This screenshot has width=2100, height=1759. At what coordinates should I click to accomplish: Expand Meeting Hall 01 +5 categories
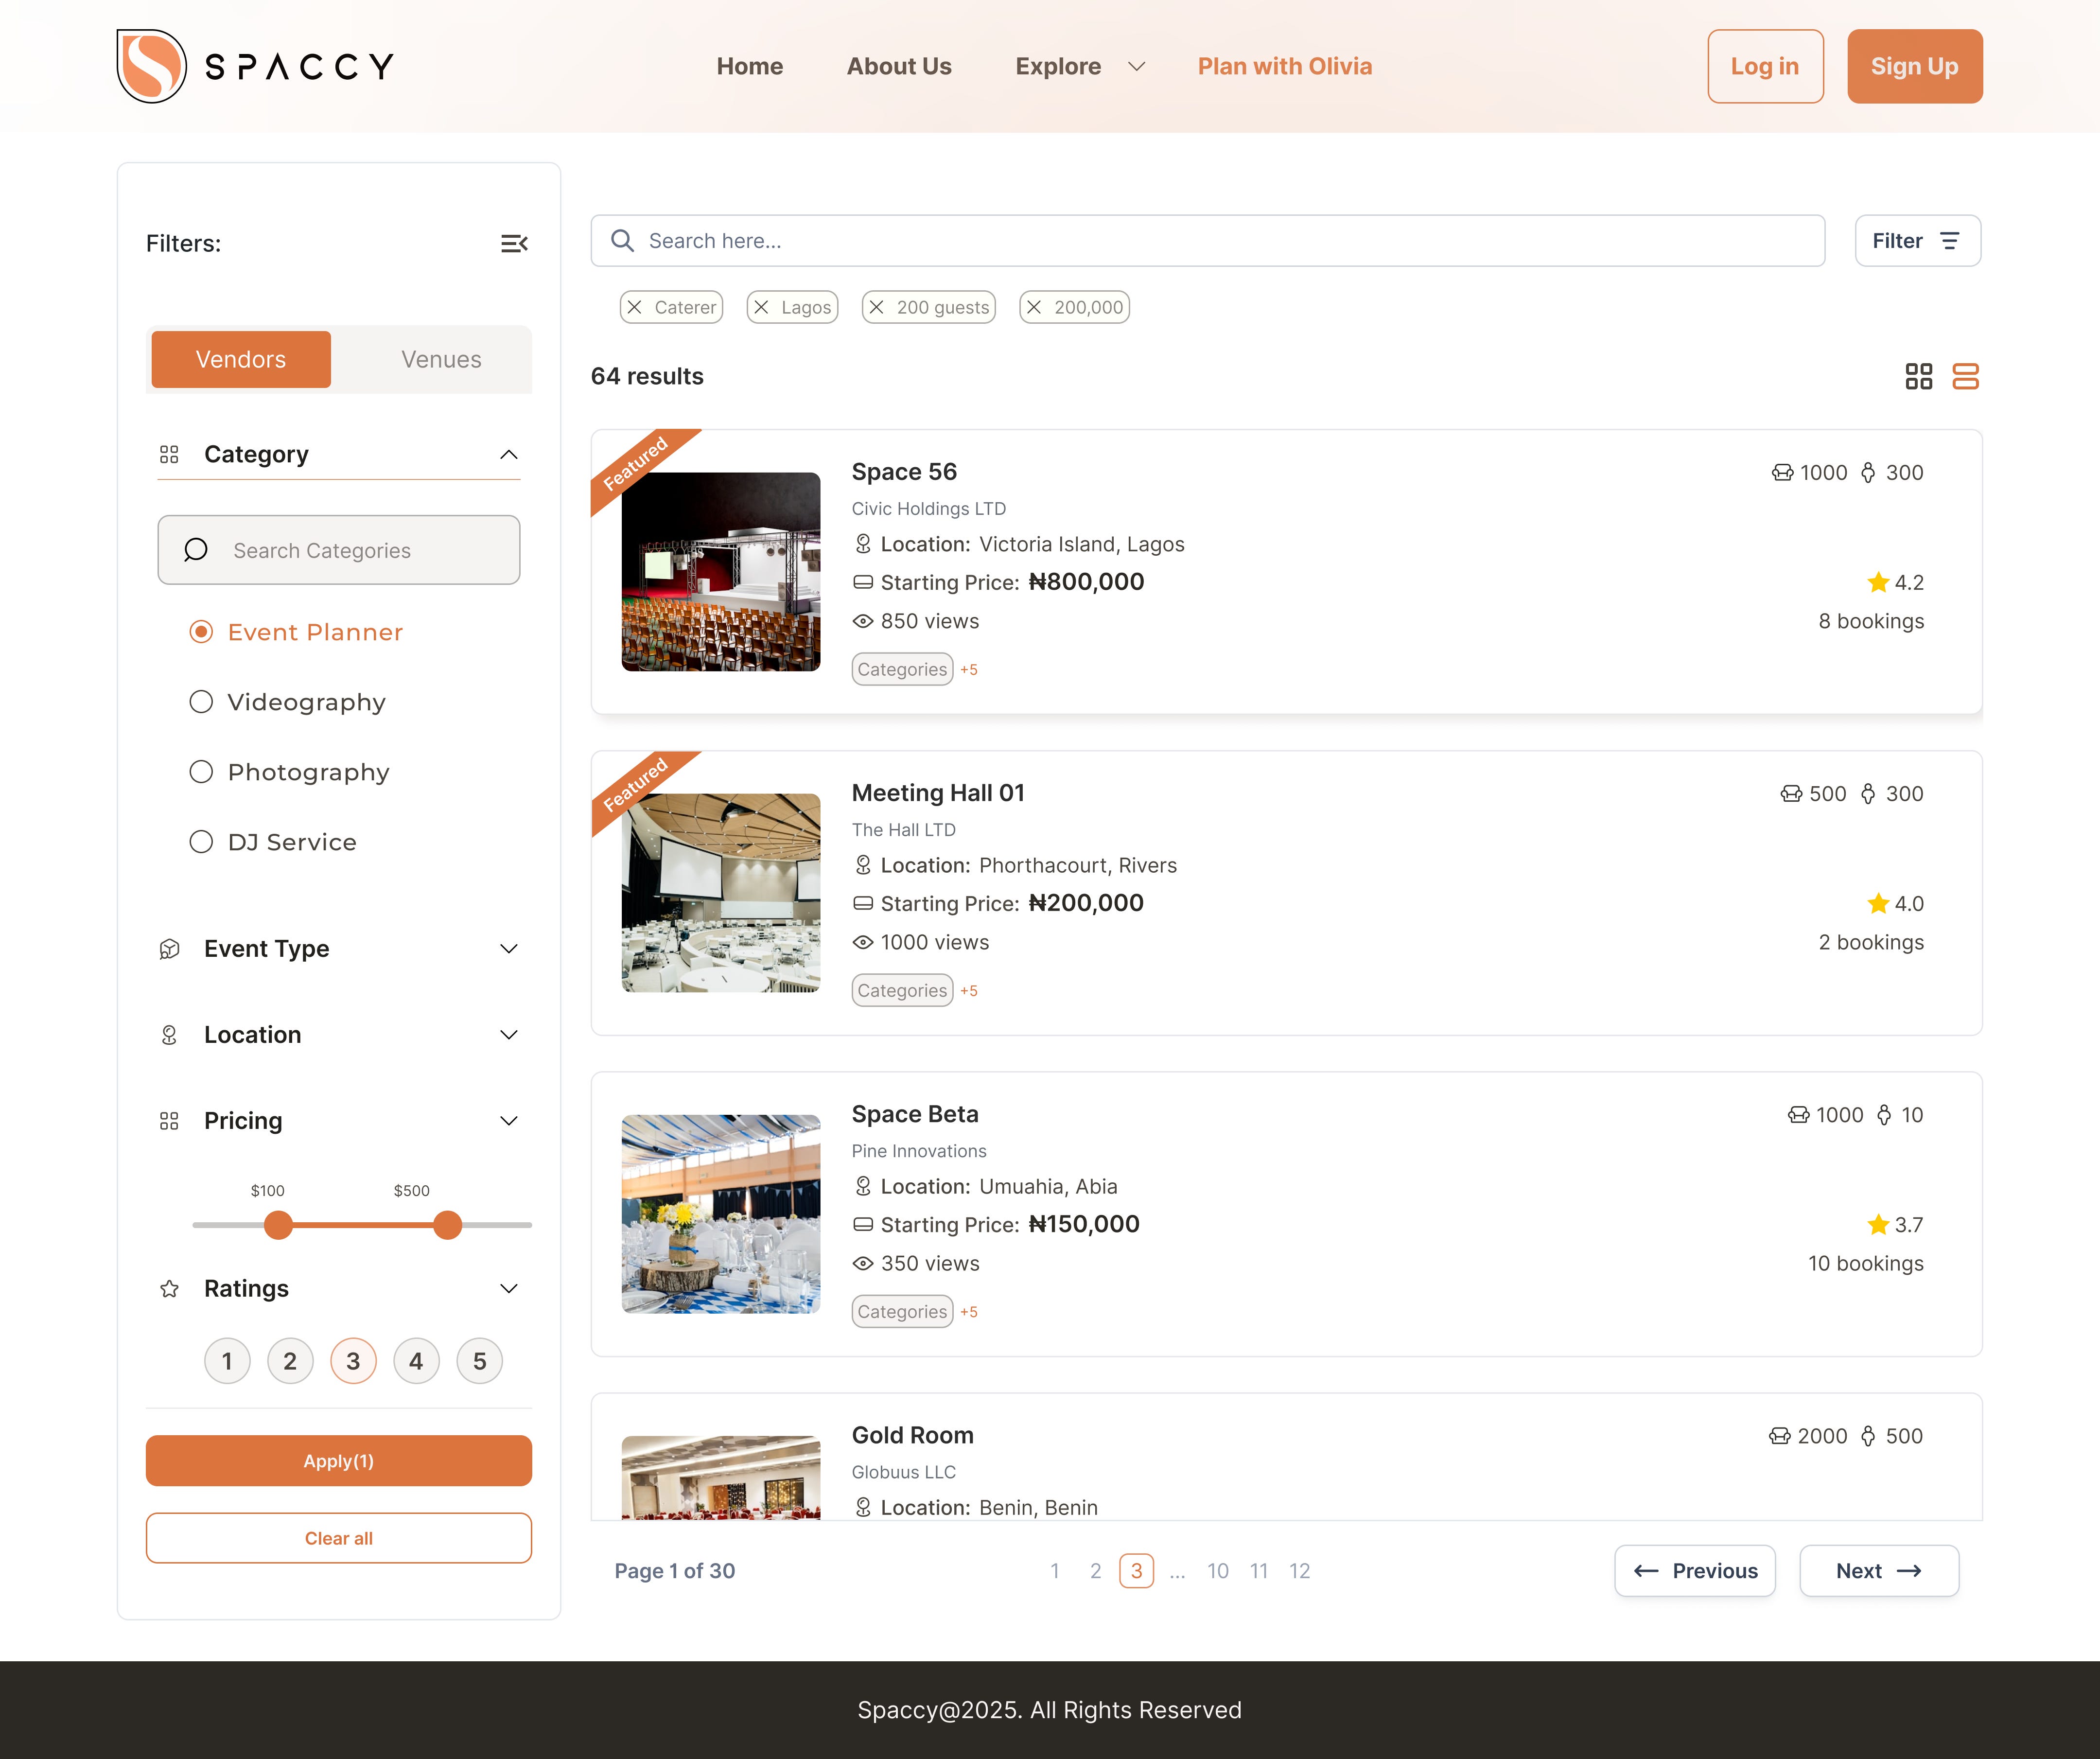pos(969,991)
